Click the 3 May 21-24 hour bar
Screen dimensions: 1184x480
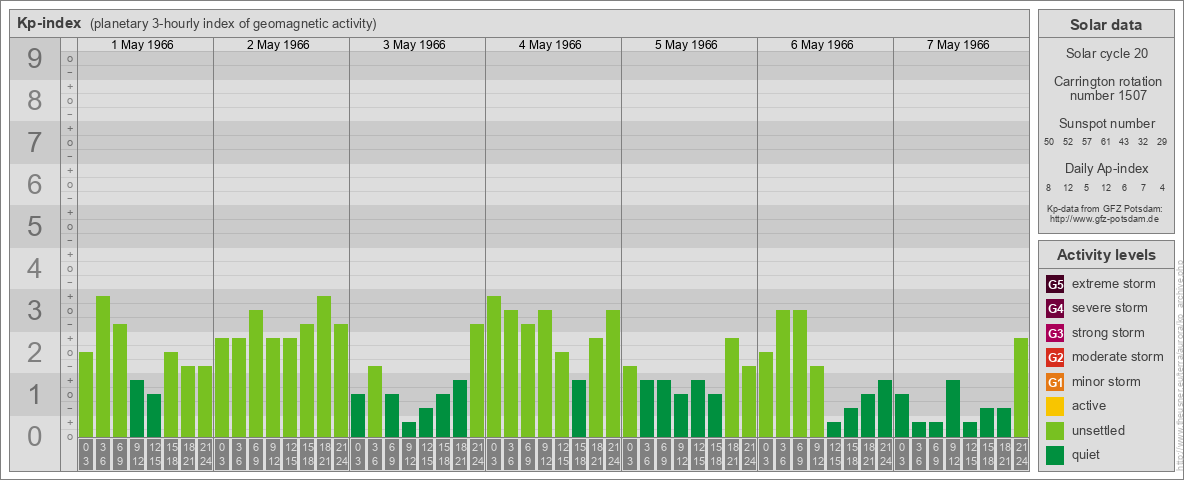(x=476, y=380)
